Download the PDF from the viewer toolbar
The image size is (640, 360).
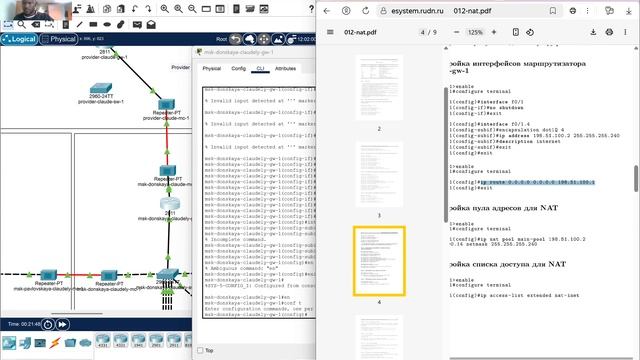tap(593, 32)
